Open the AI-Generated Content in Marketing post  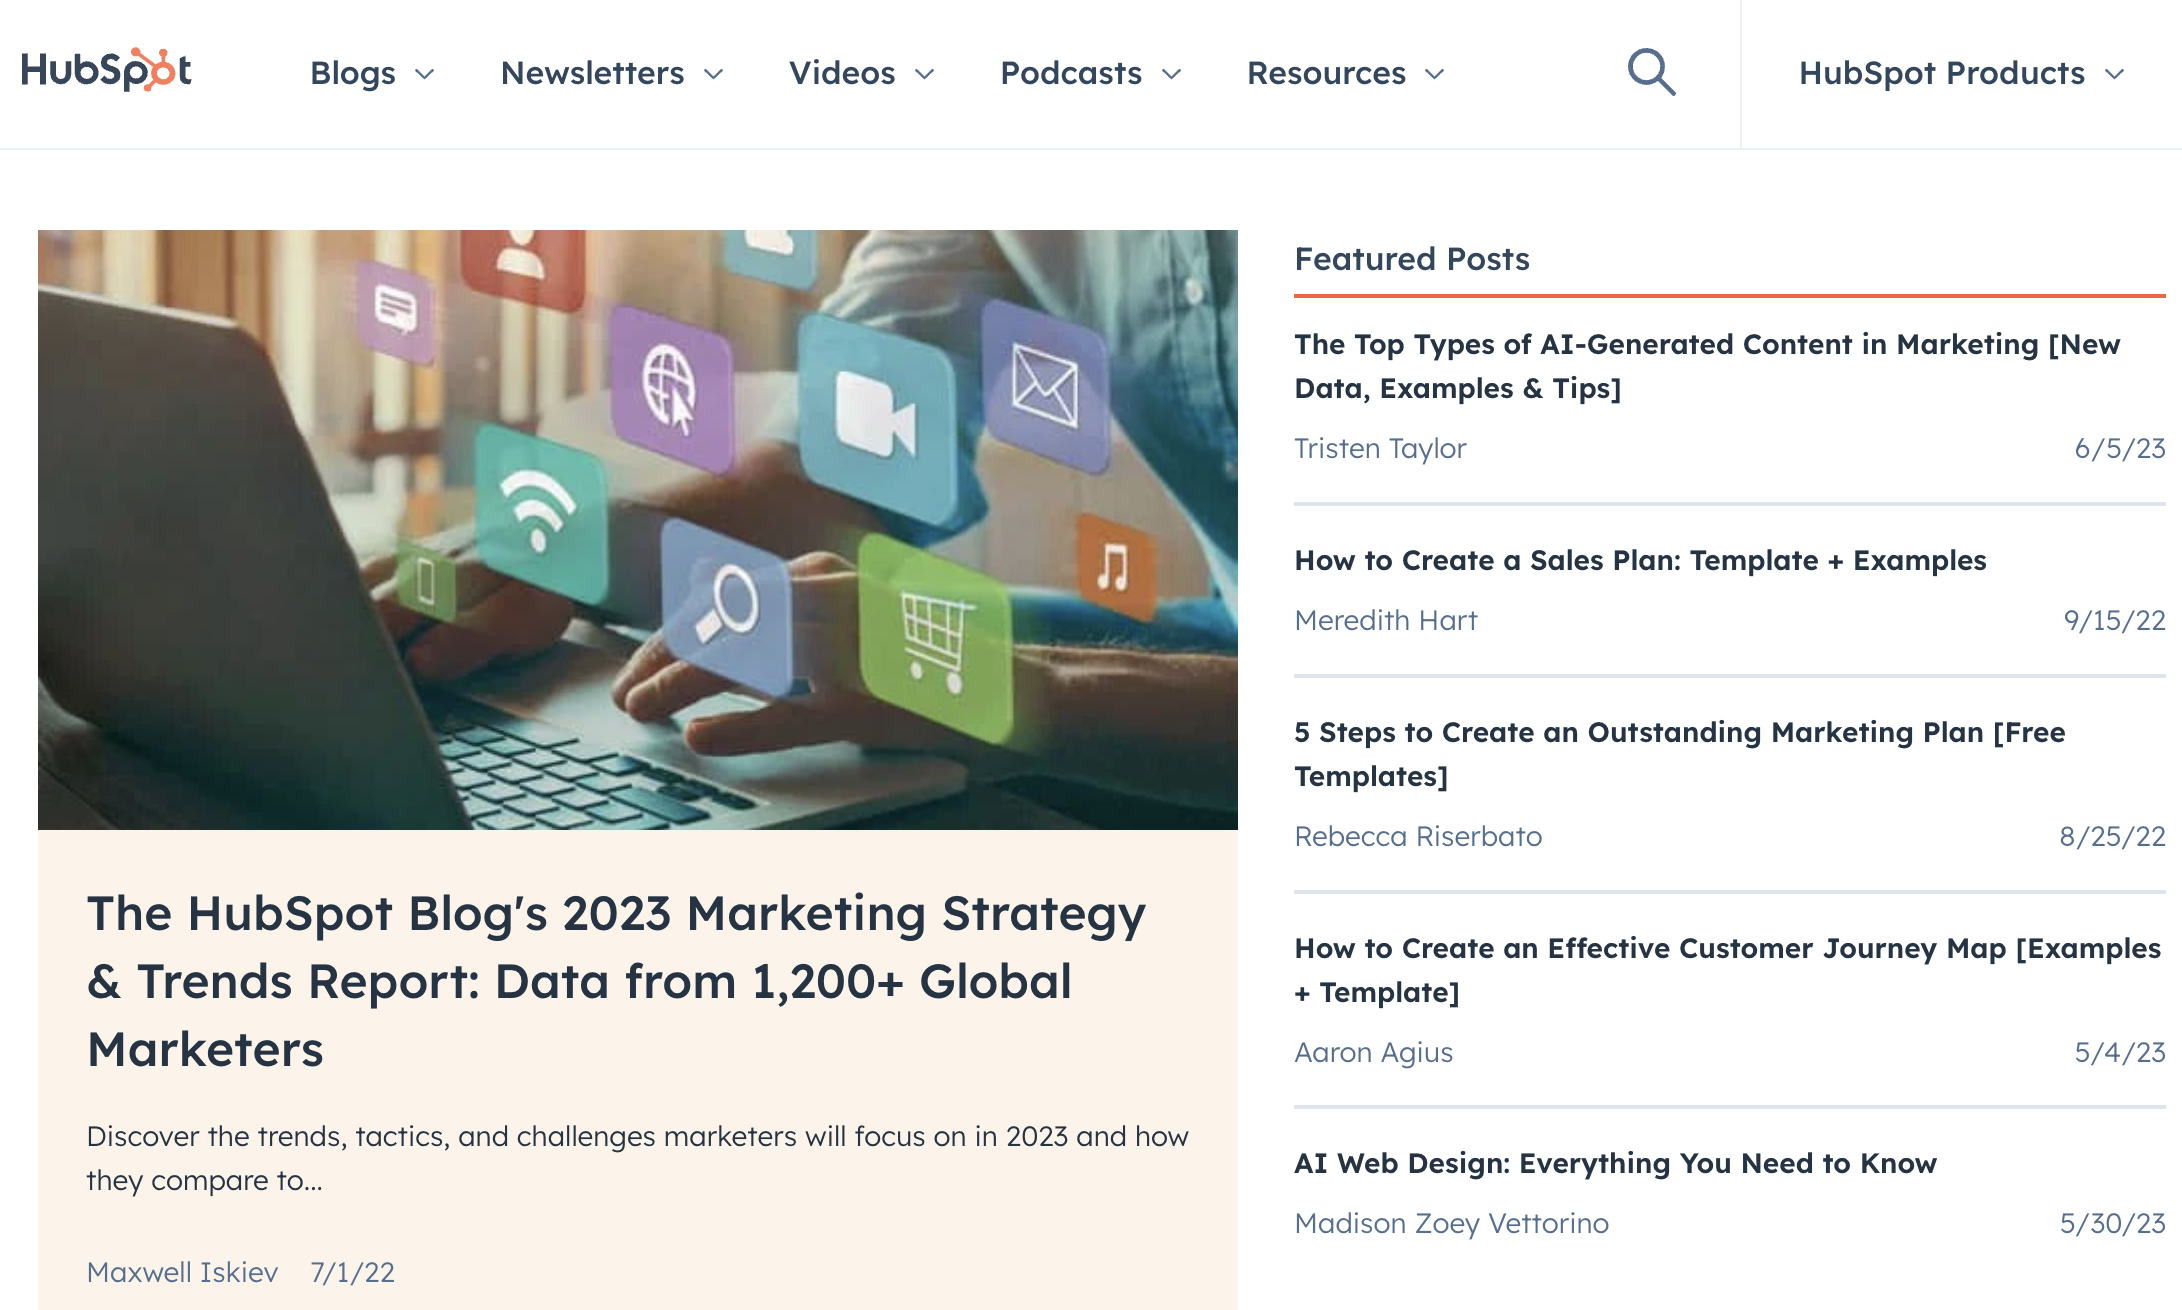1707,366
